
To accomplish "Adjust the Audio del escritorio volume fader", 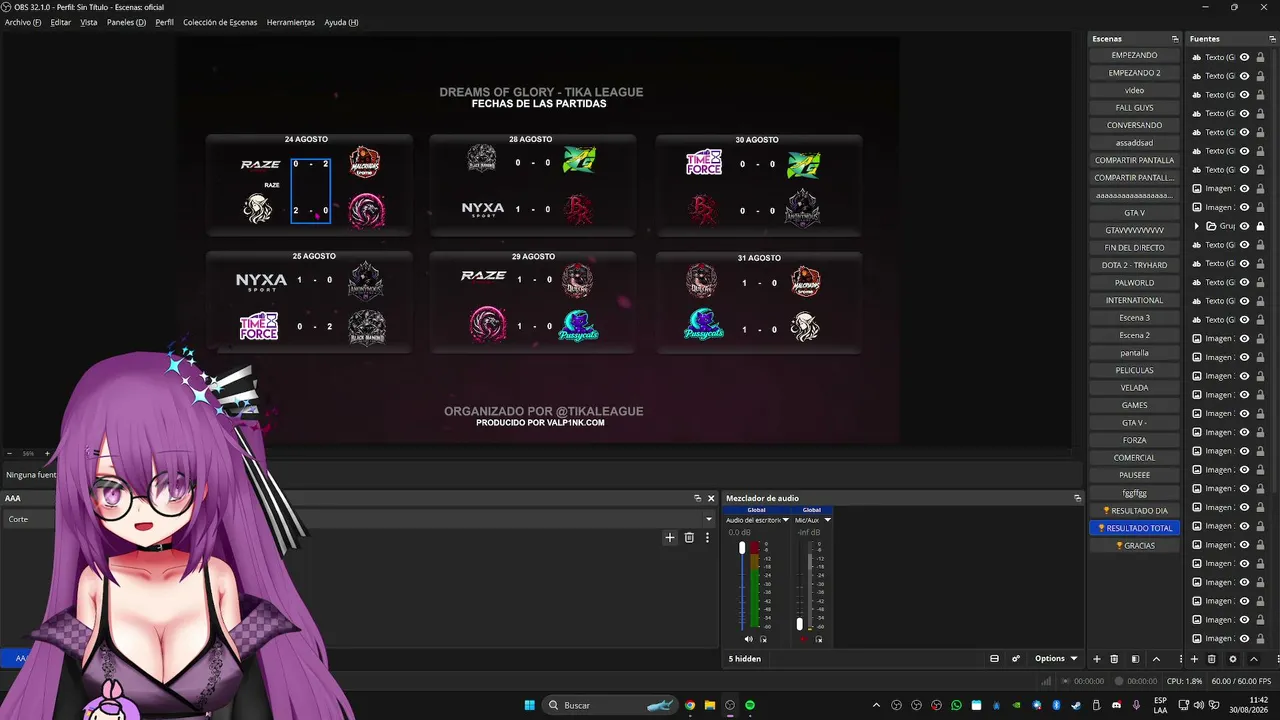I will [x=742, y=548].
